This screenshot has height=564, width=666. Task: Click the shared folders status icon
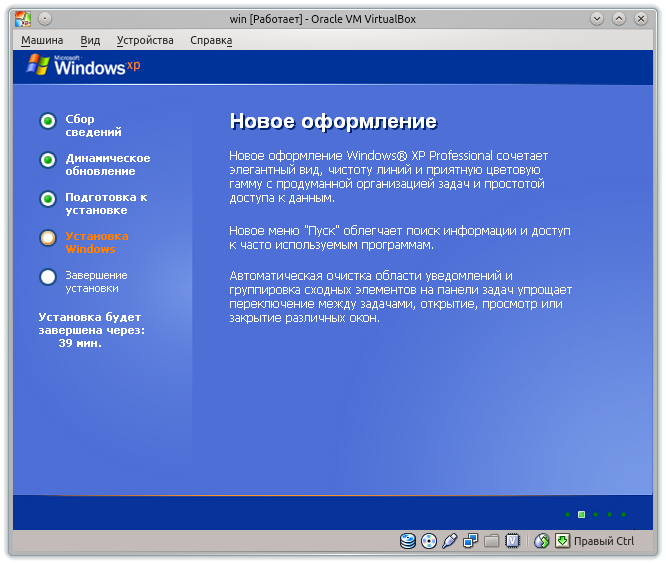coord(491,541)
